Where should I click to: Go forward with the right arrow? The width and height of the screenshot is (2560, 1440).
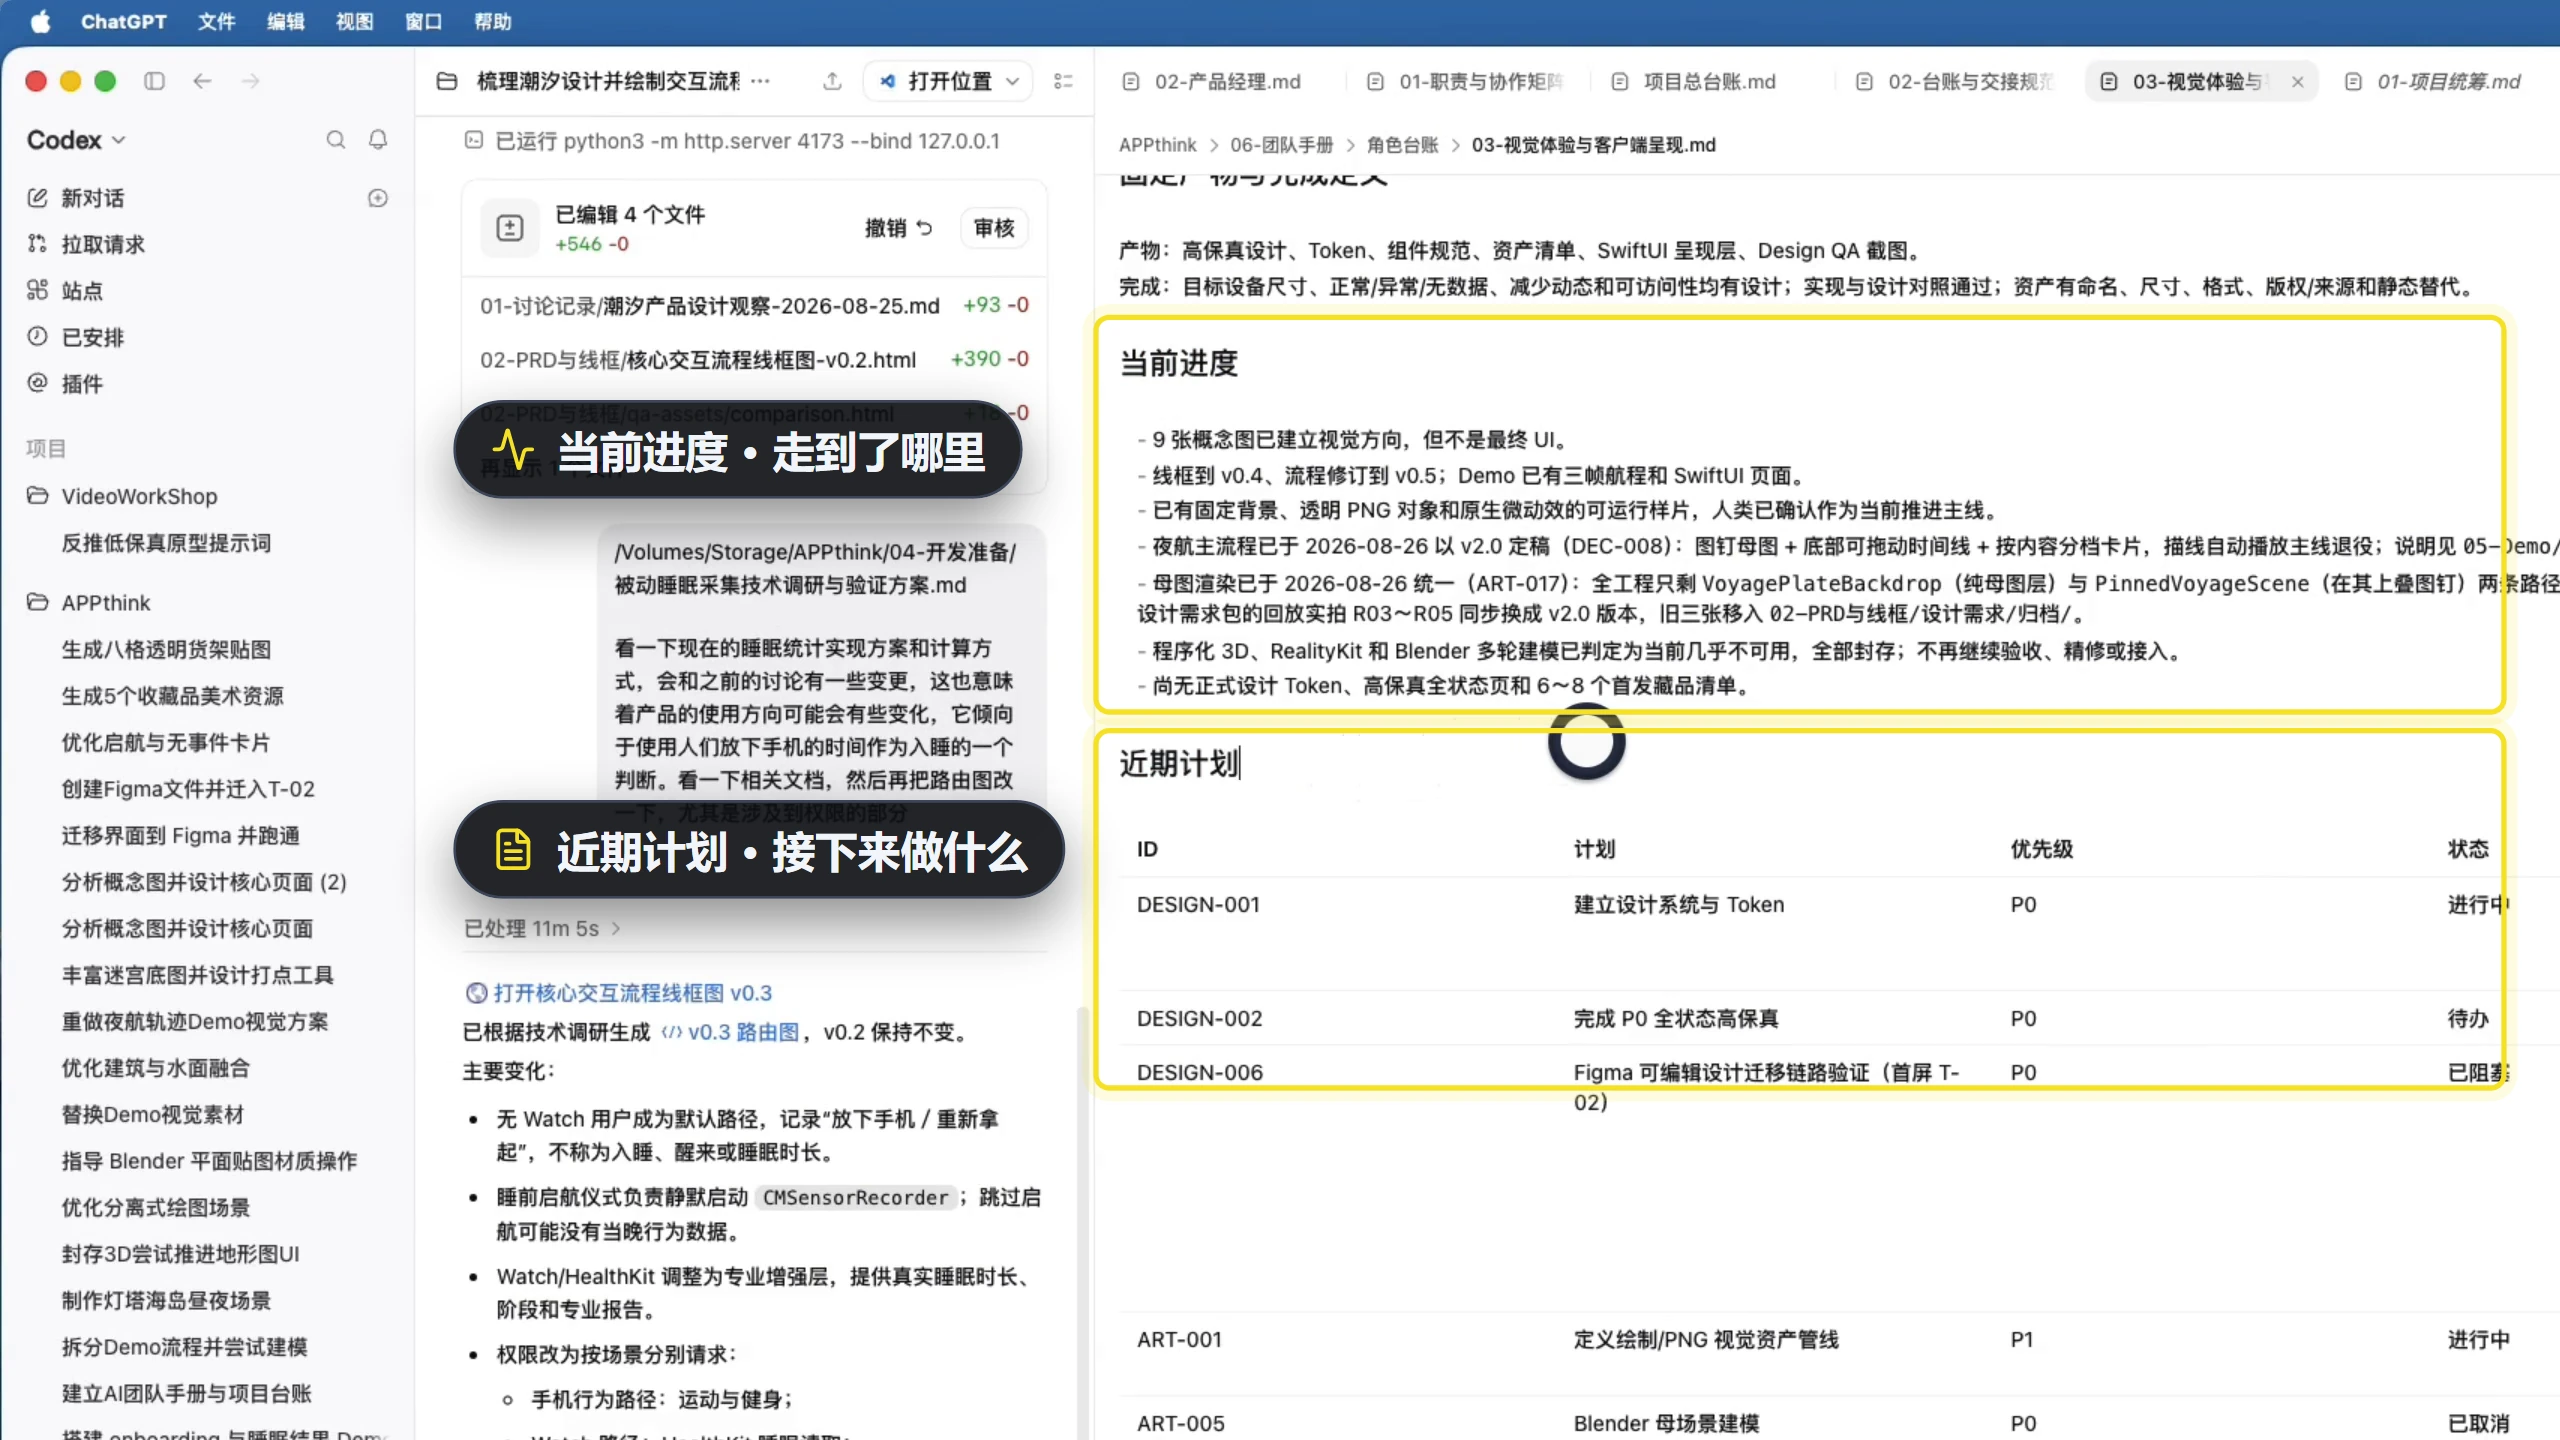(x=250, y=81)
